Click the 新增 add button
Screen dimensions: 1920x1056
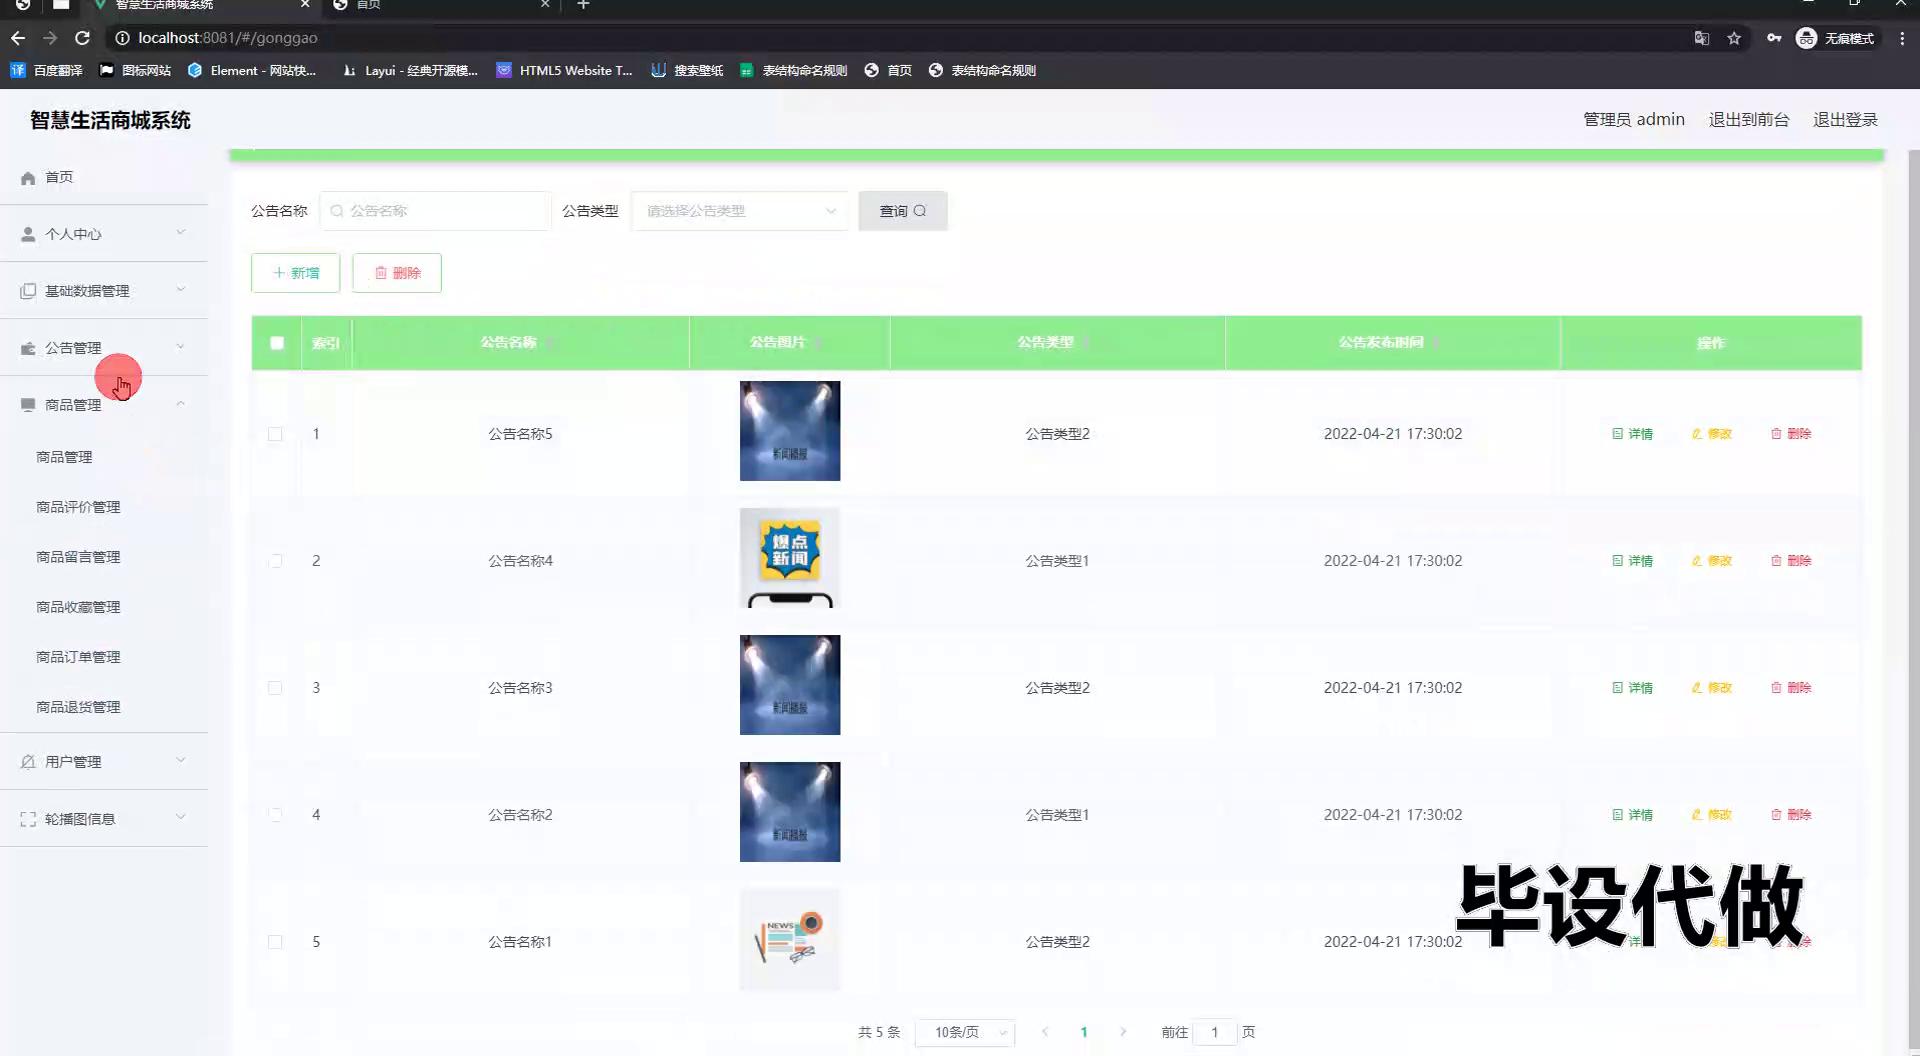[296, 273]
